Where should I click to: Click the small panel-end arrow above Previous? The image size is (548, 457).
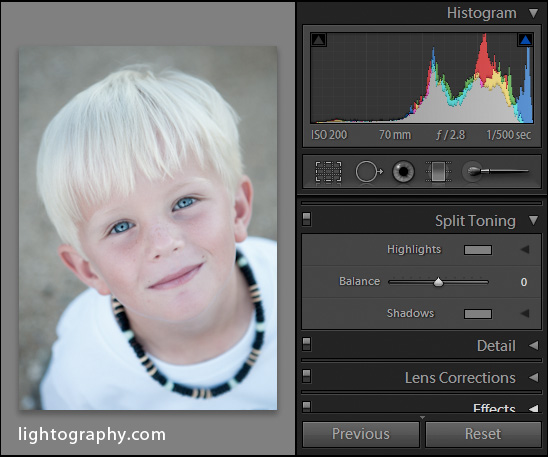[422, 418]
